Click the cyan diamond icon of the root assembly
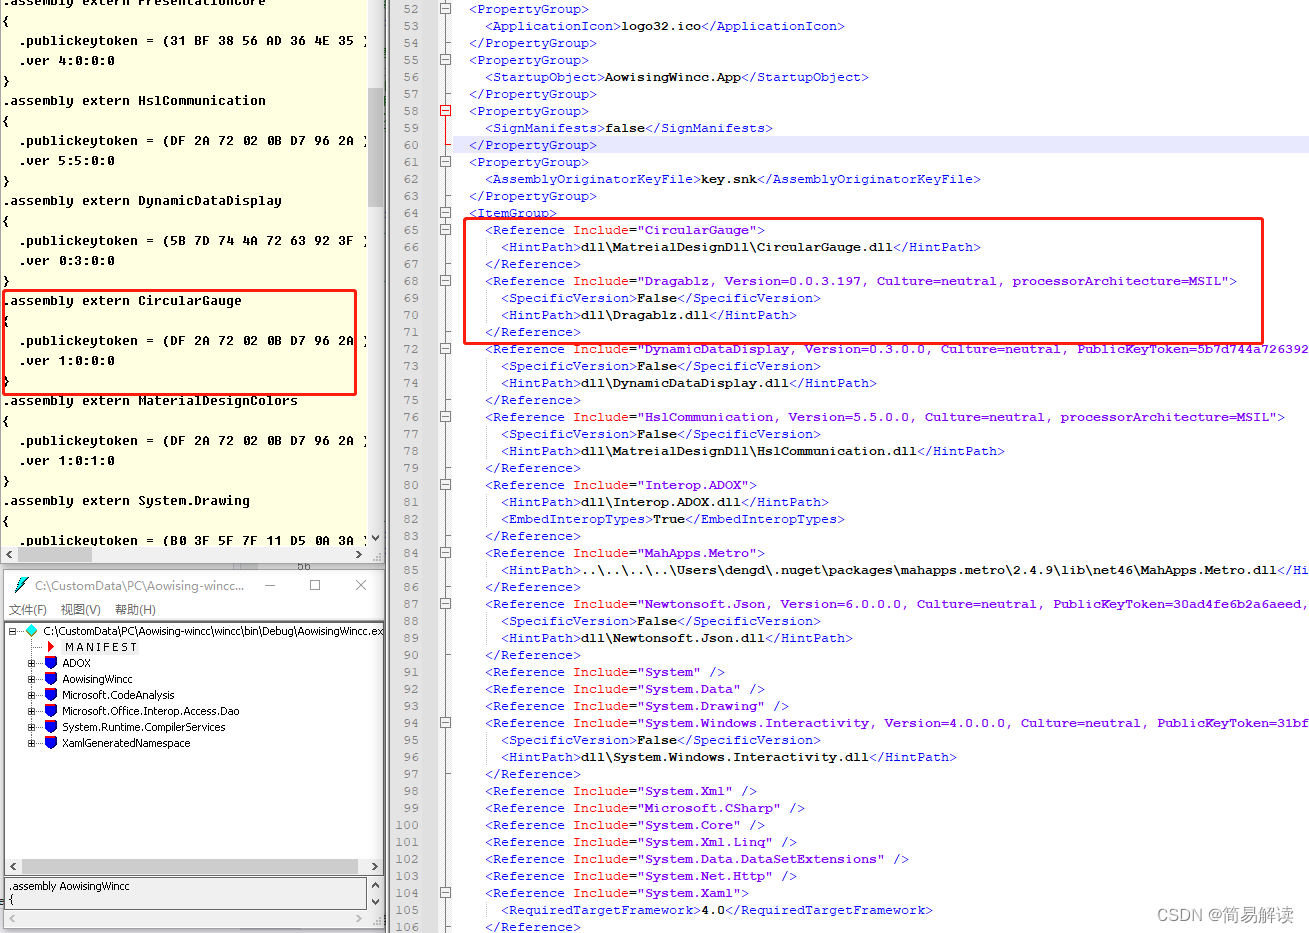1309x933 pixels. [32, 631]
